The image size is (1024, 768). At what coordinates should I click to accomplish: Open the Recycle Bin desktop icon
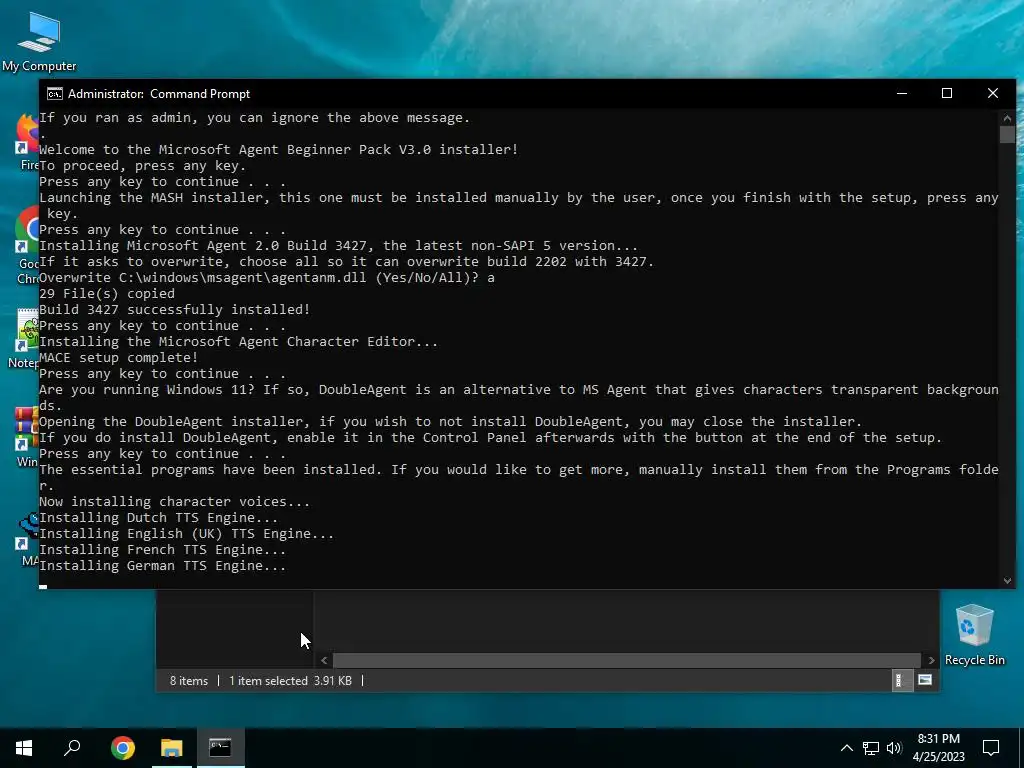974,635
